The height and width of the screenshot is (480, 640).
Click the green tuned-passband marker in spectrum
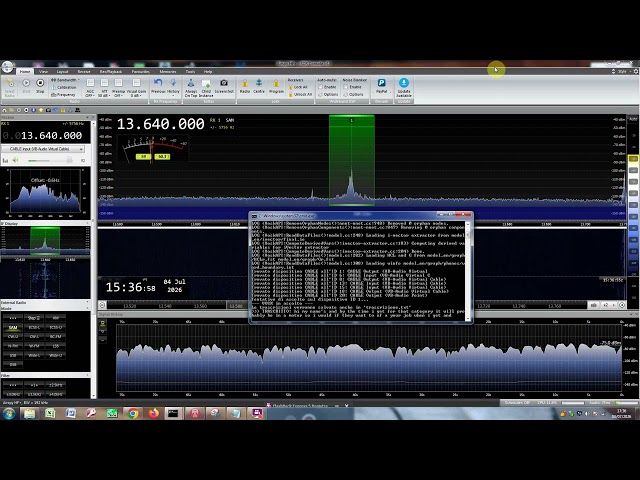point(351,160)
